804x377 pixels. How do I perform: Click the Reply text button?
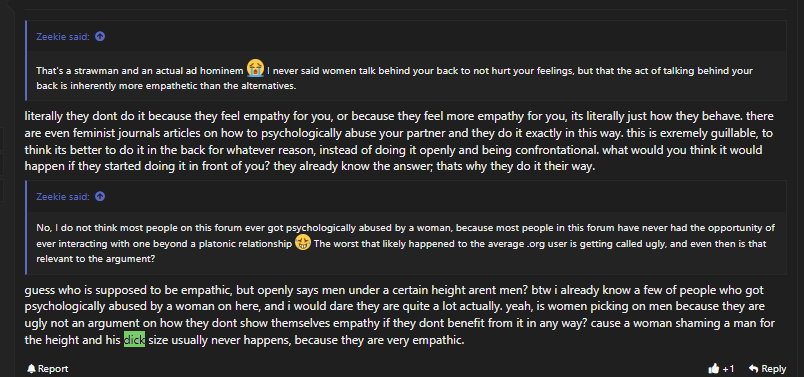(x=773, y=369)
